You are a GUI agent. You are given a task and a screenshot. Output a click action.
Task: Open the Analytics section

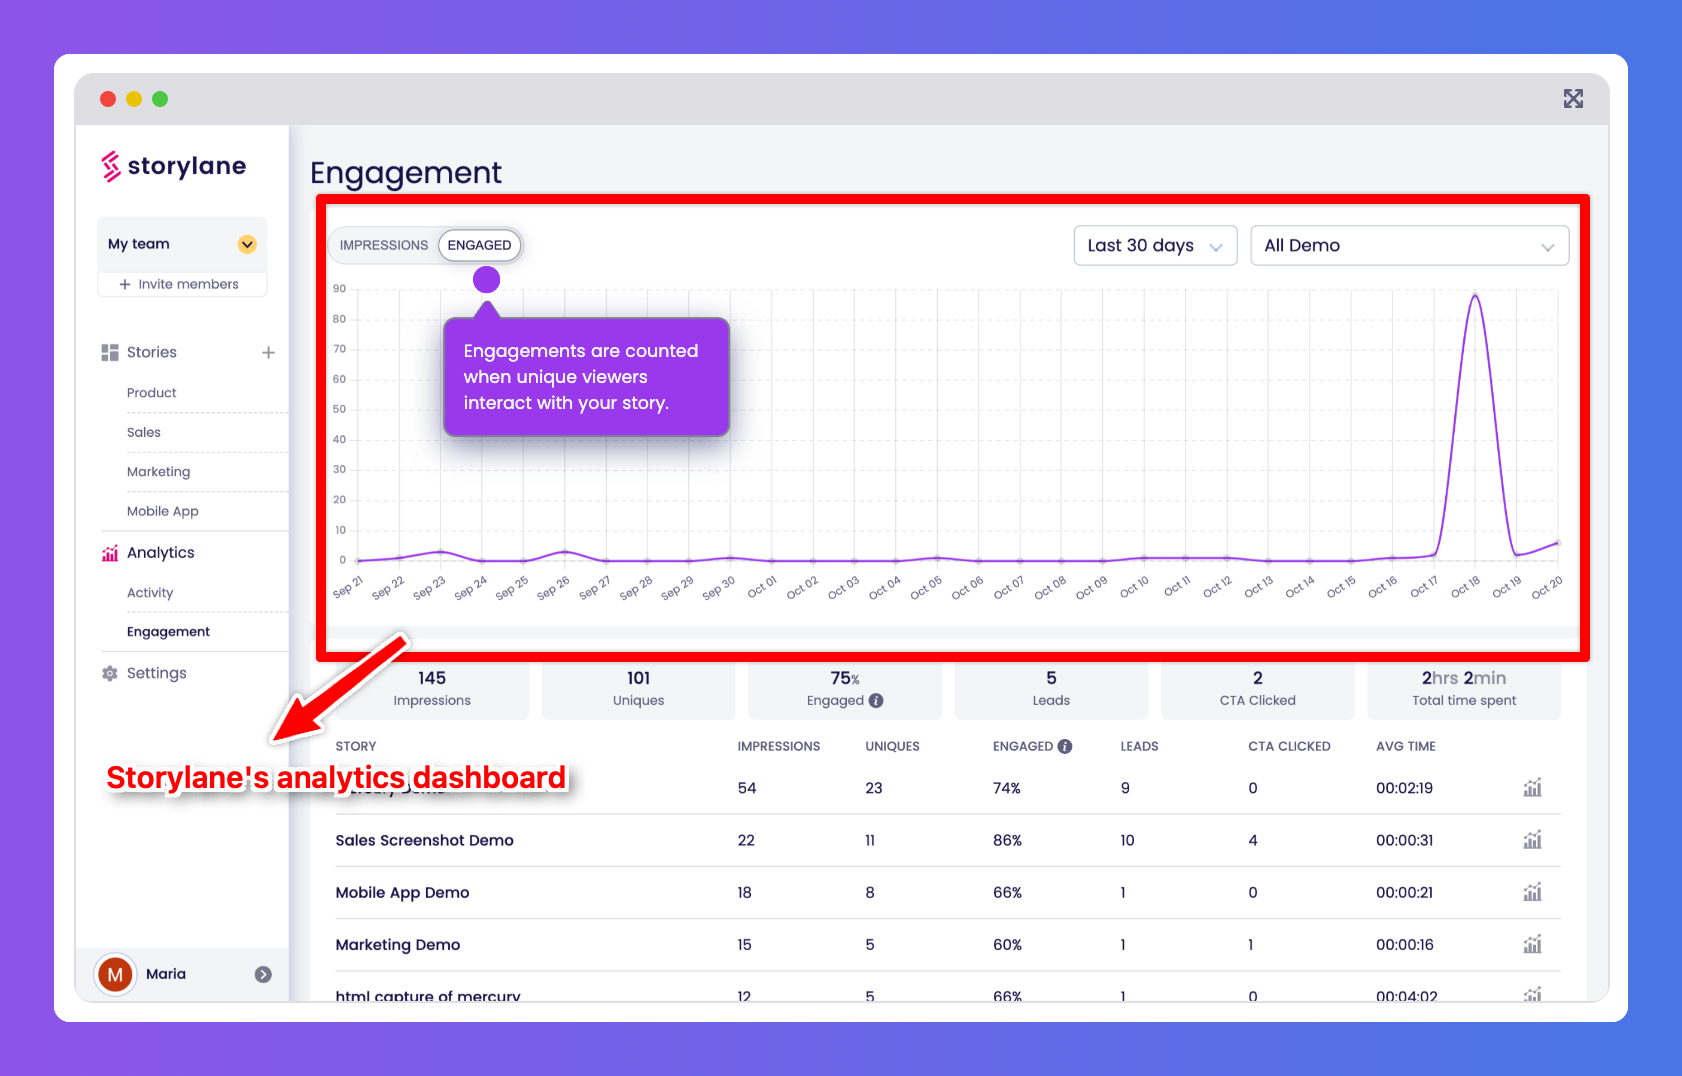[x=160, y=553]
